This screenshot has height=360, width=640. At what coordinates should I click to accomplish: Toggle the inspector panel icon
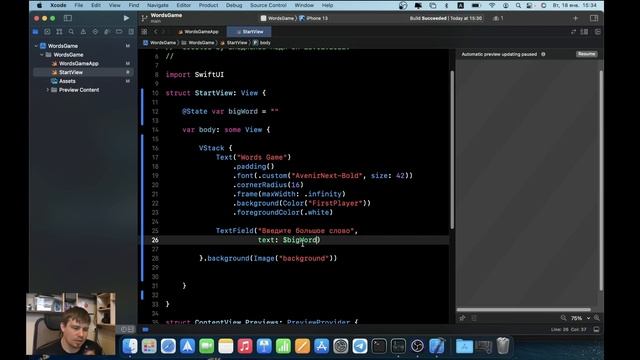594,18
